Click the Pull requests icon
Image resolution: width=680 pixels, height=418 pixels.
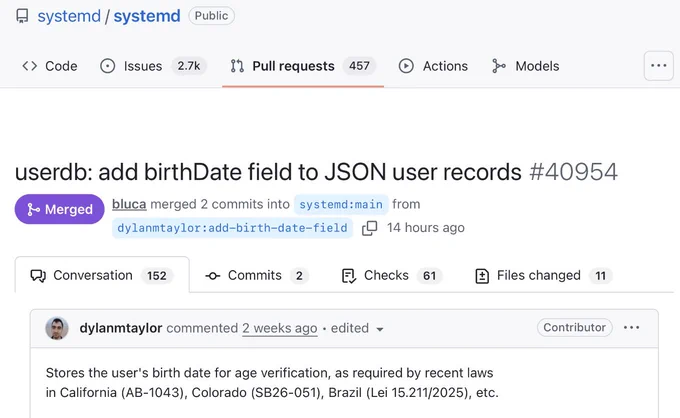pyautogui.click(x=237, y=66)
